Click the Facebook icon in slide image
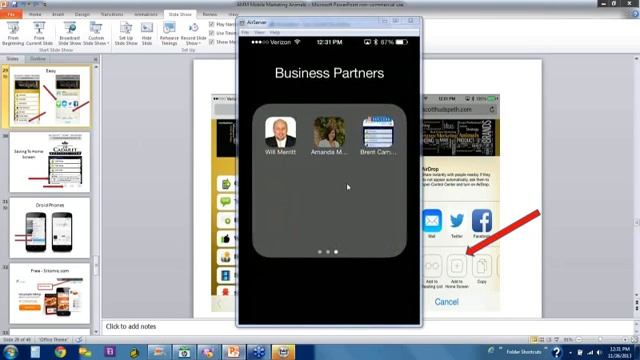This screenshot has width=640, height=360. 482,221
